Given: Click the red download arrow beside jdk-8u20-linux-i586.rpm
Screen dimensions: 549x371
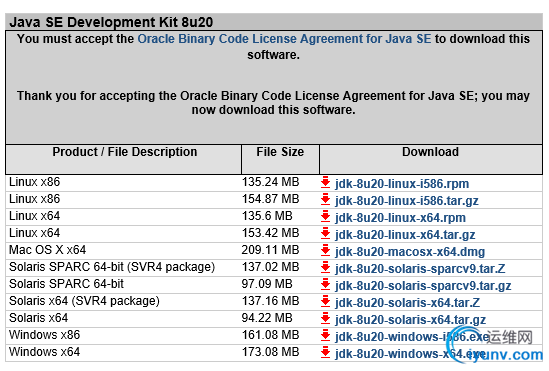Looking at the screenshot, I should (x=326, y=183).
